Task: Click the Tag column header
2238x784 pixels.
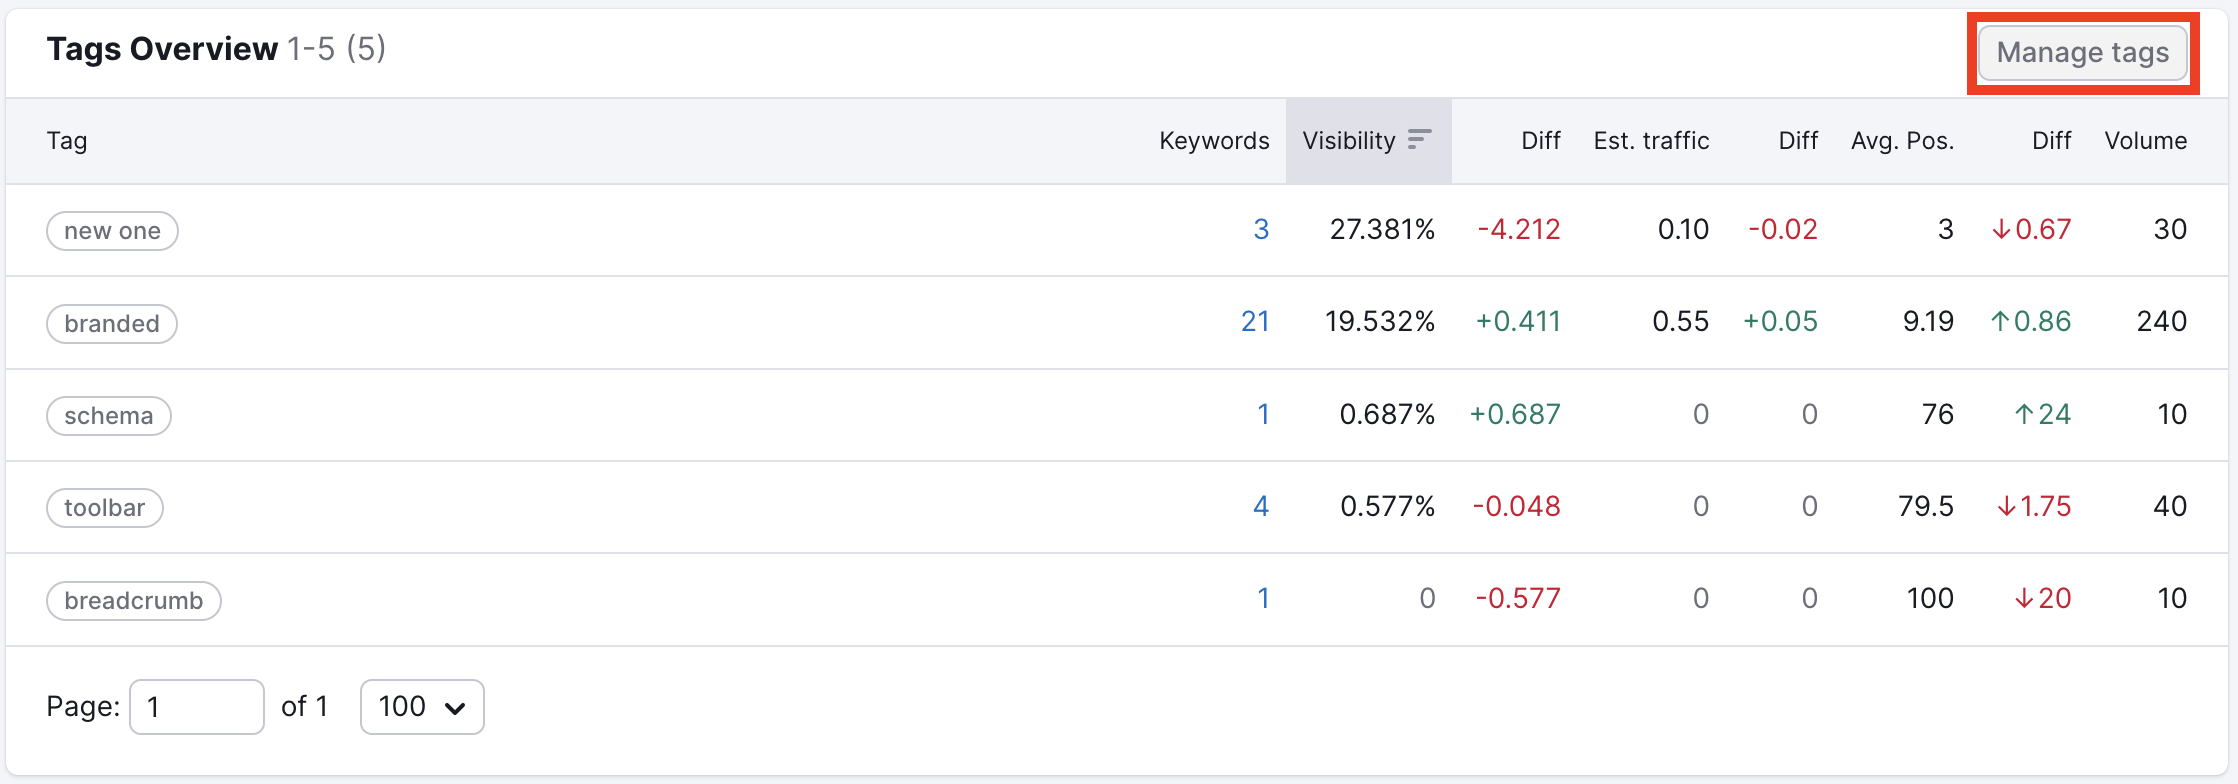Action: pyautogui.click(x=67, y=141)
